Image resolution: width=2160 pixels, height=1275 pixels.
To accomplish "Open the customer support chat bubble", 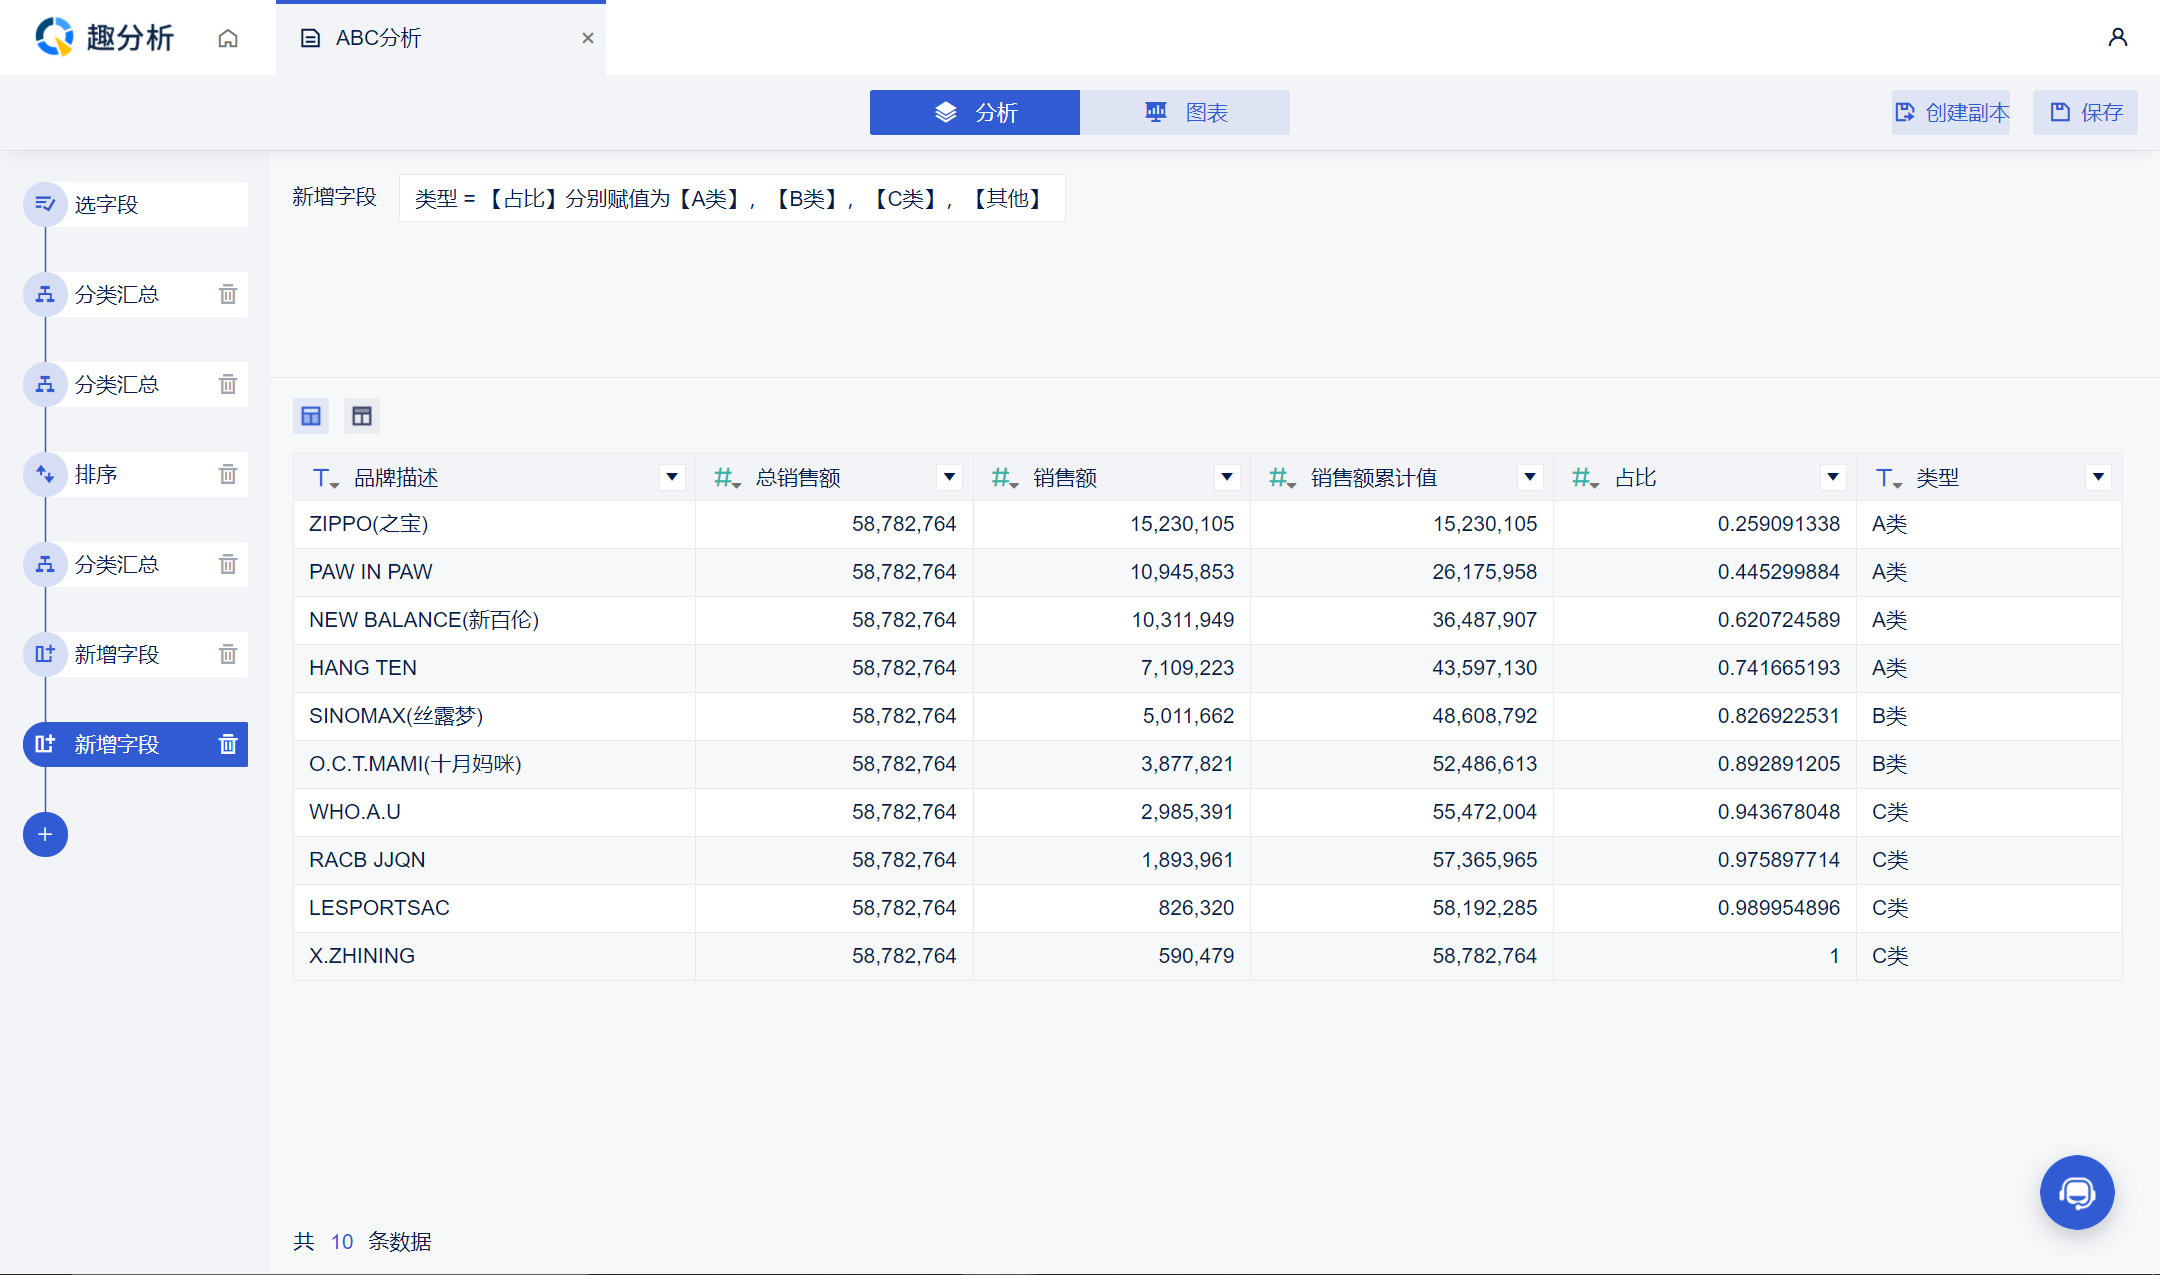I will pyautogui.click(x=2076, y=1192).
